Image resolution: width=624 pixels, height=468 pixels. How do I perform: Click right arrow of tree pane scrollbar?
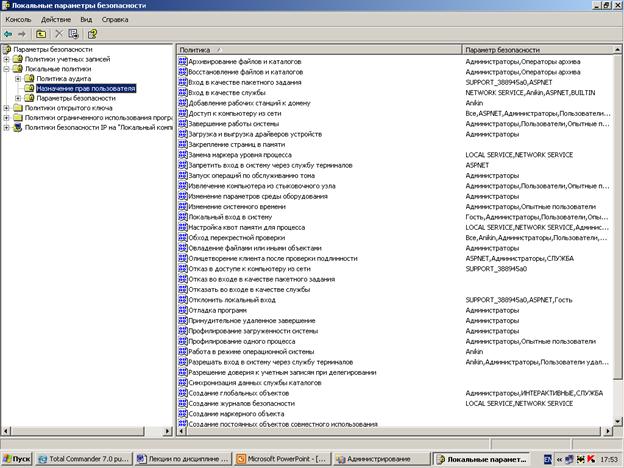click(168, 431)
